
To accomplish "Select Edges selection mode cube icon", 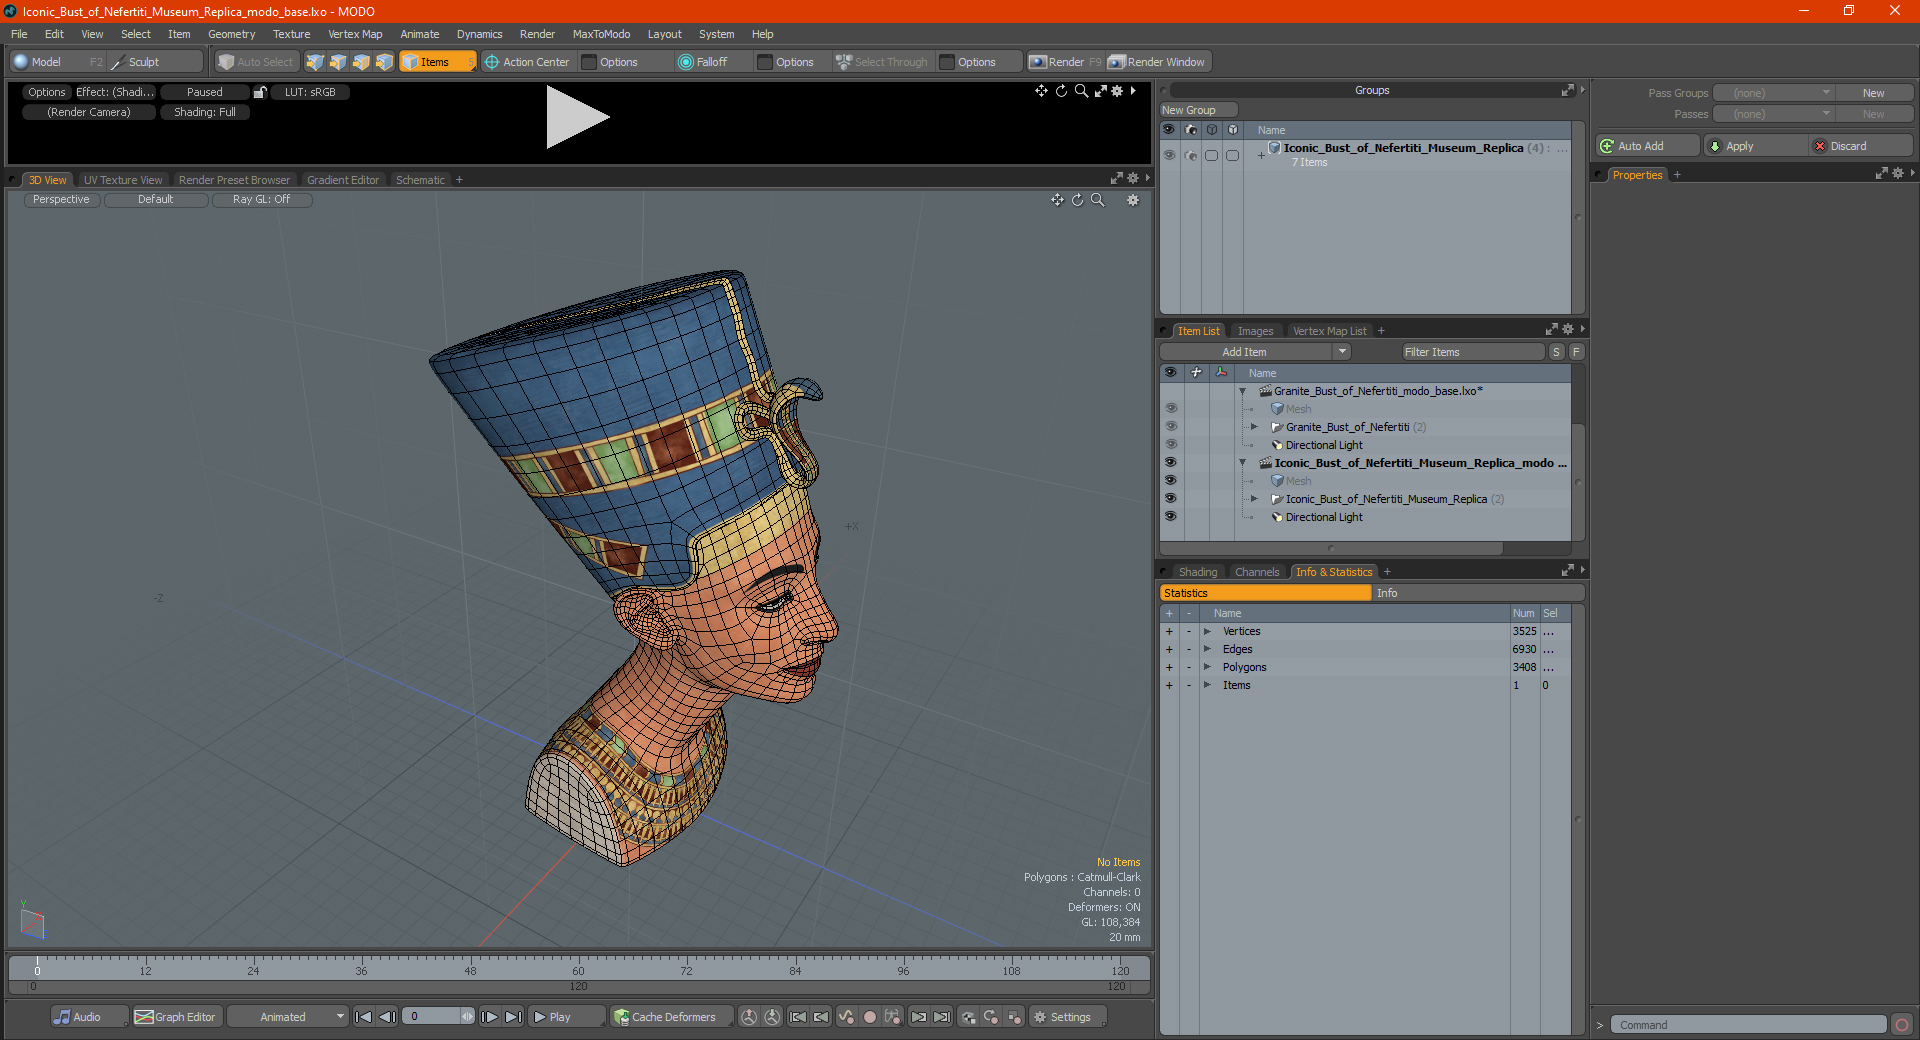I will pos(338,62).
